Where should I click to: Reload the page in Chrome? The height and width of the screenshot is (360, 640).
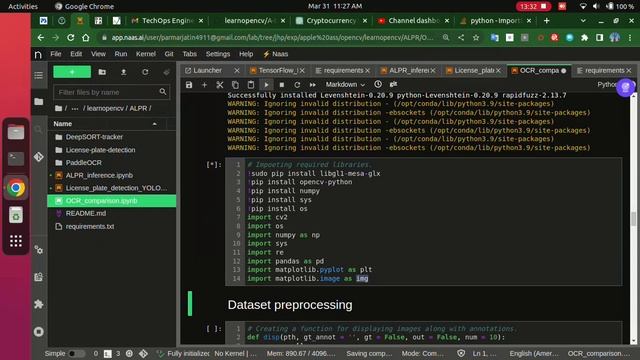(x=71, y=38)
